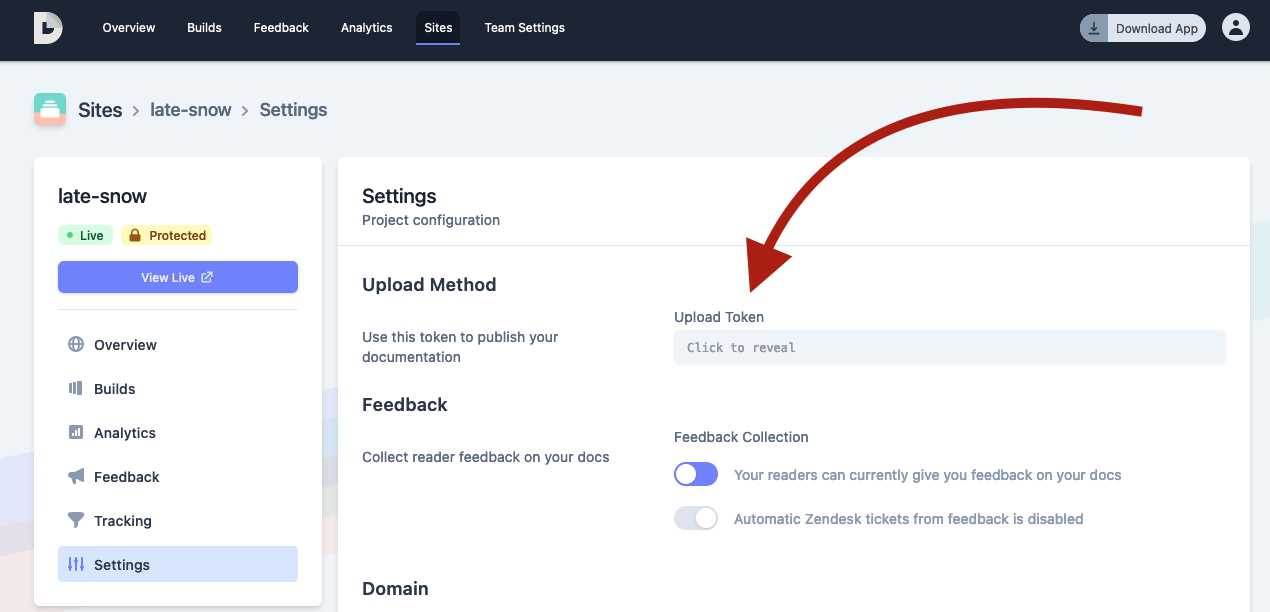Disable Feedback Collection for your docs
Viewport: 1270px width, 612px height.
pyautogui.click(x=696, y=474)
